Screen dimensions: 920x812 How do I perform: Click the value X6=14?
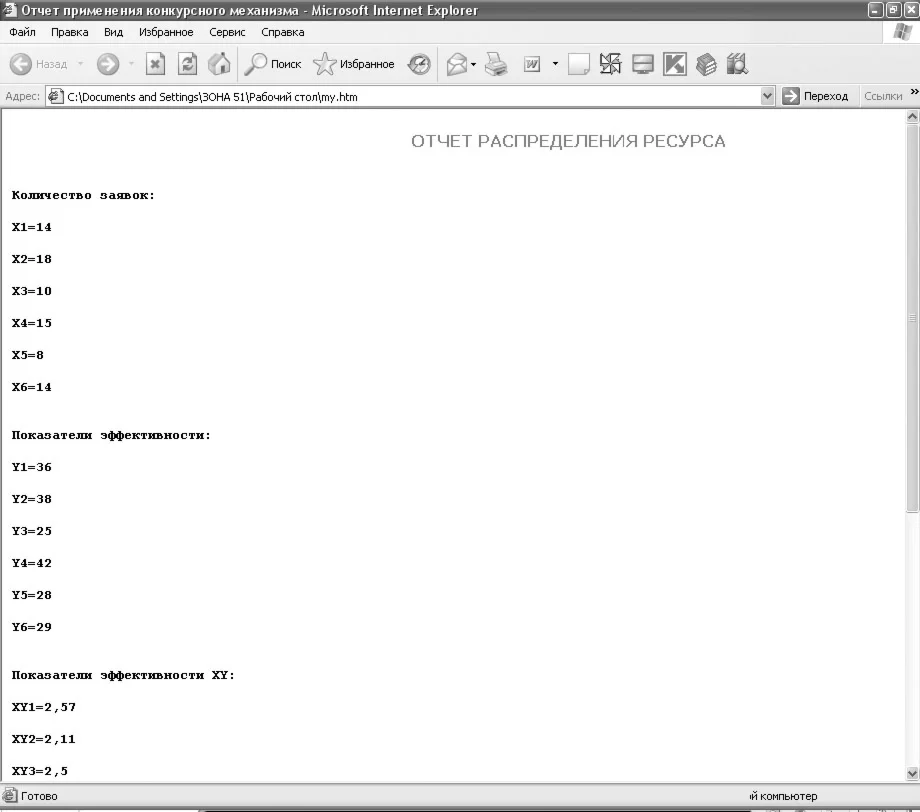[x=32, y=387]
